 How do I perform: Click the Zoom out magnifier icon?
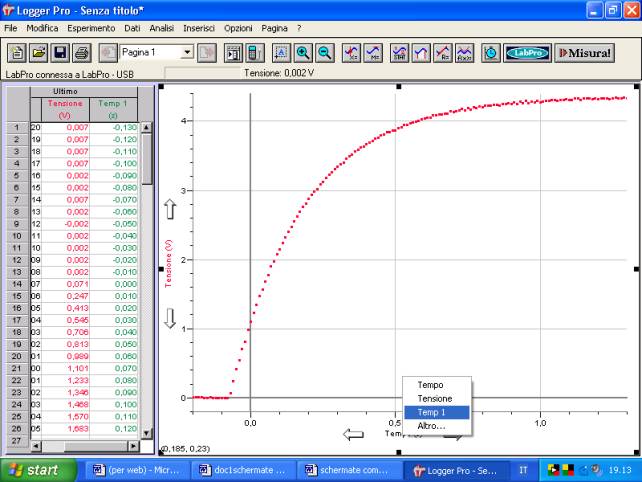coord(325,53)
